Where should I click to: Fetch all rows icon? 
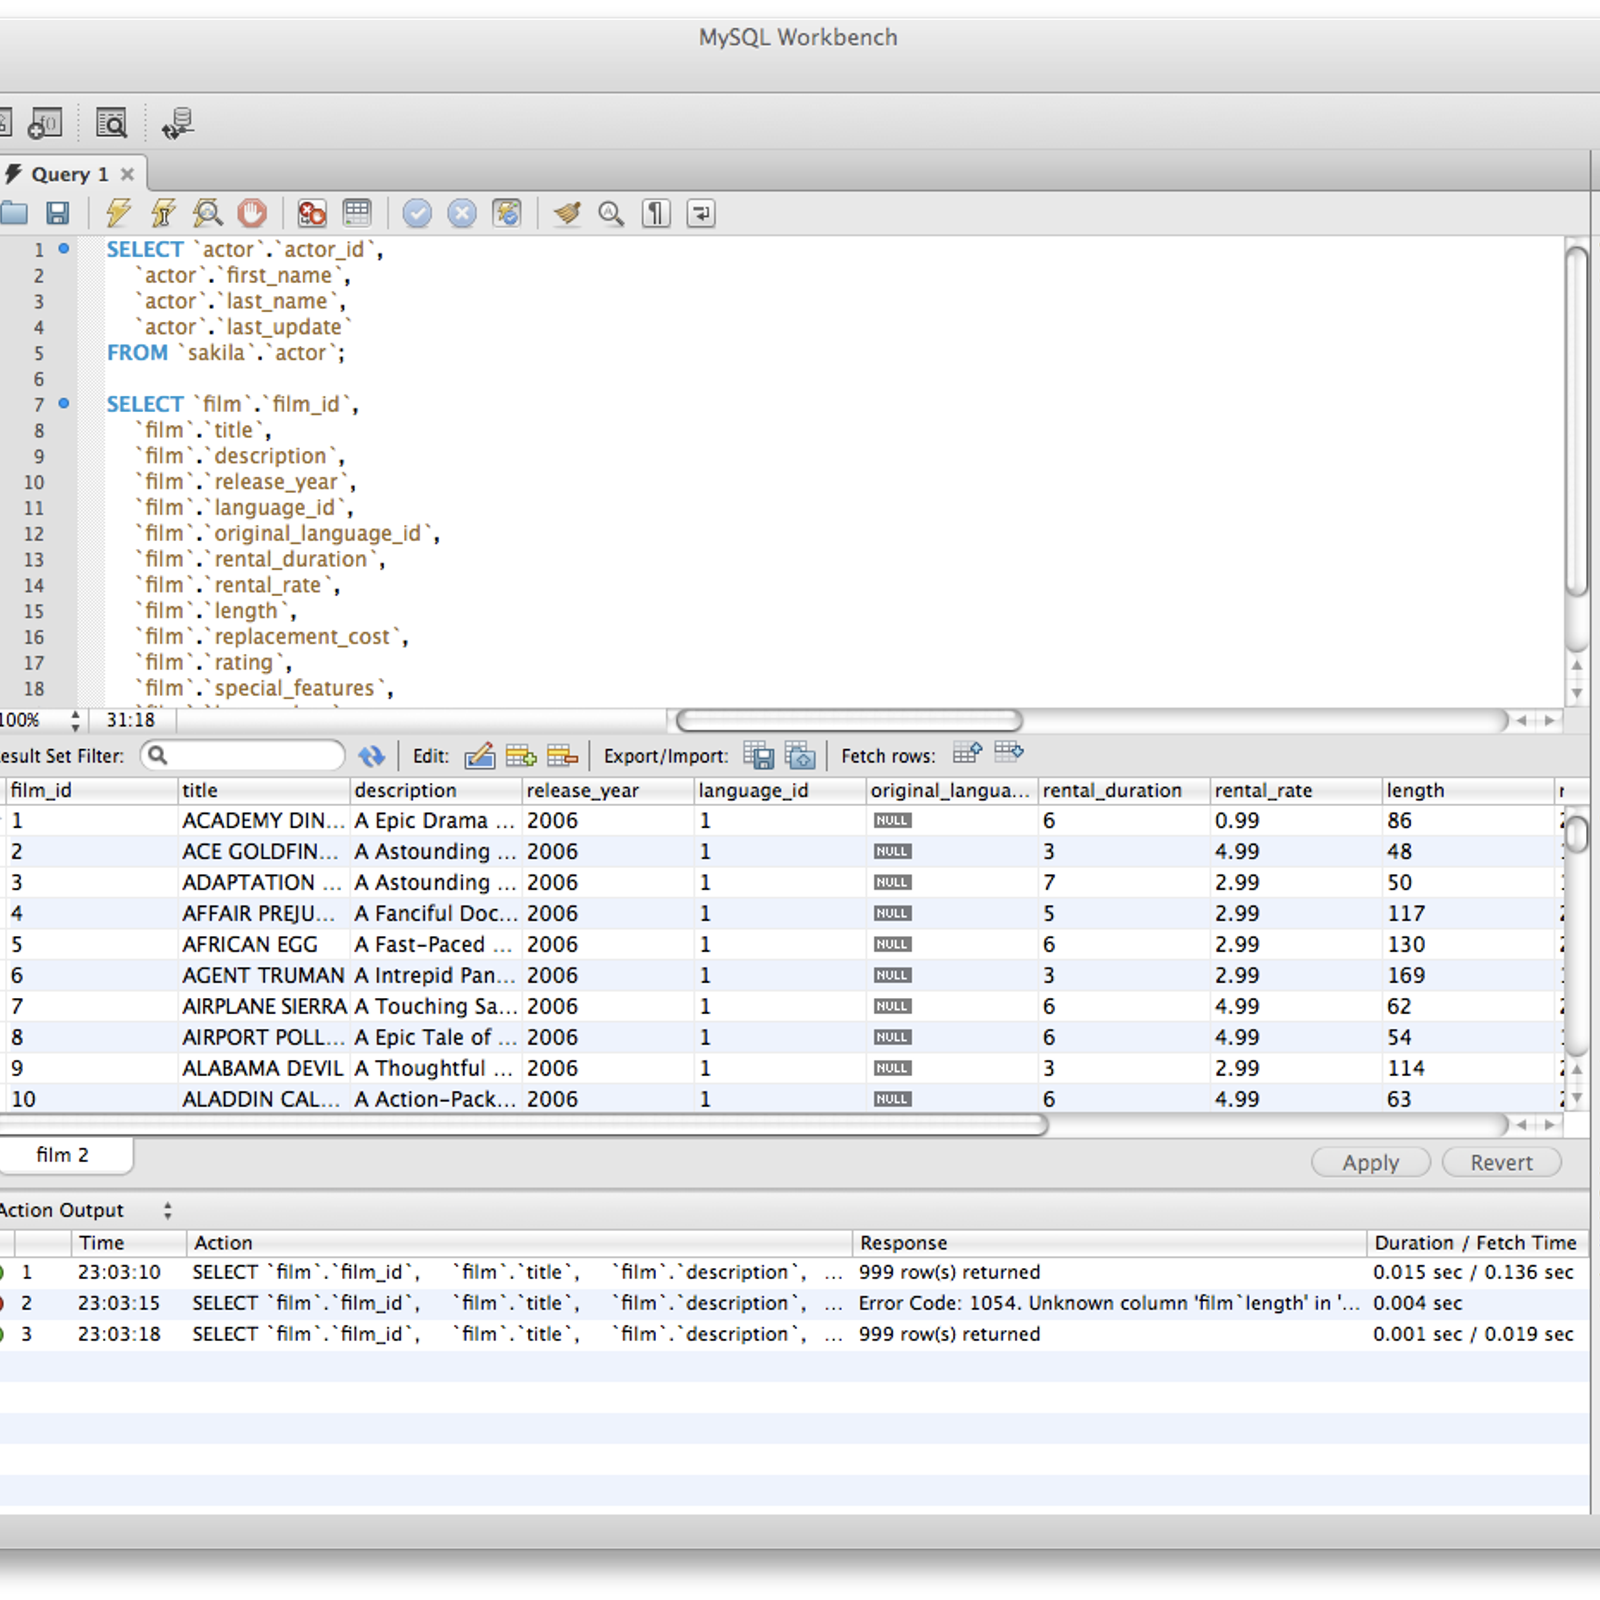1009,752
